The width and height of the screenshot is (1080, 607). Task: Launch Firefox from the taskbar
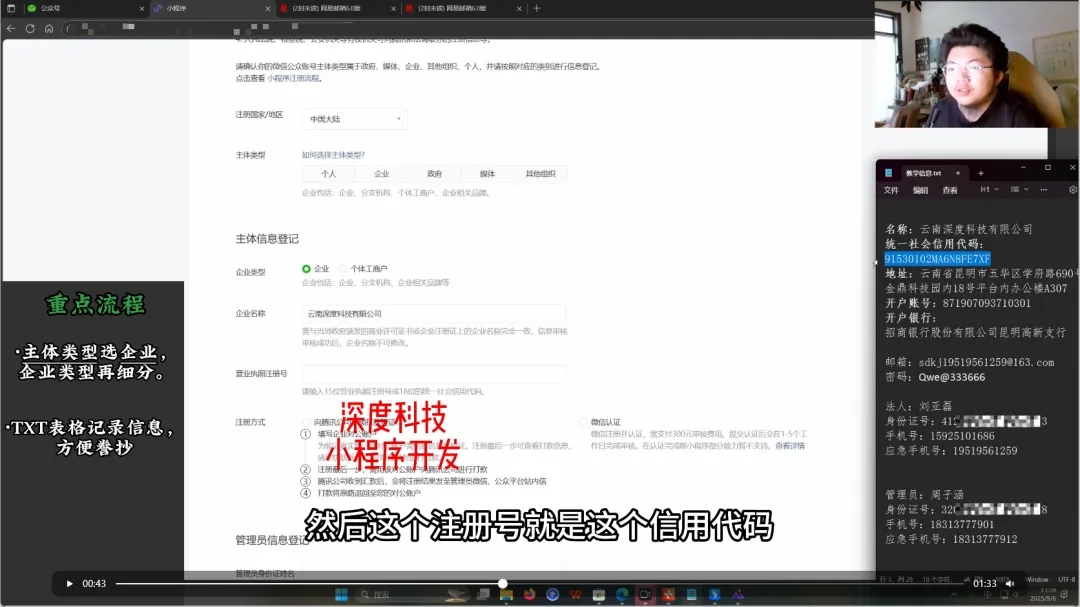click(530, 595)
